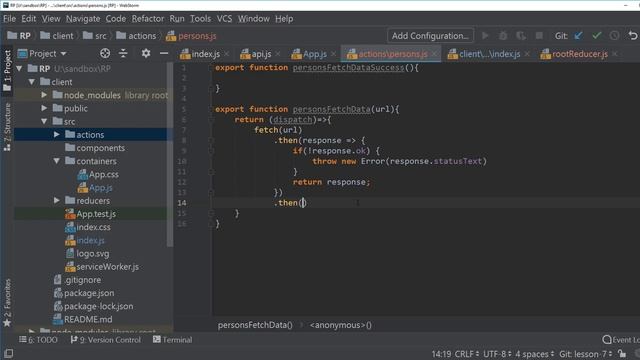This screenshot has width=640, height=360.
Task: Open the Git: lesson-7 branch dropdown
Action: click(586, 354)
